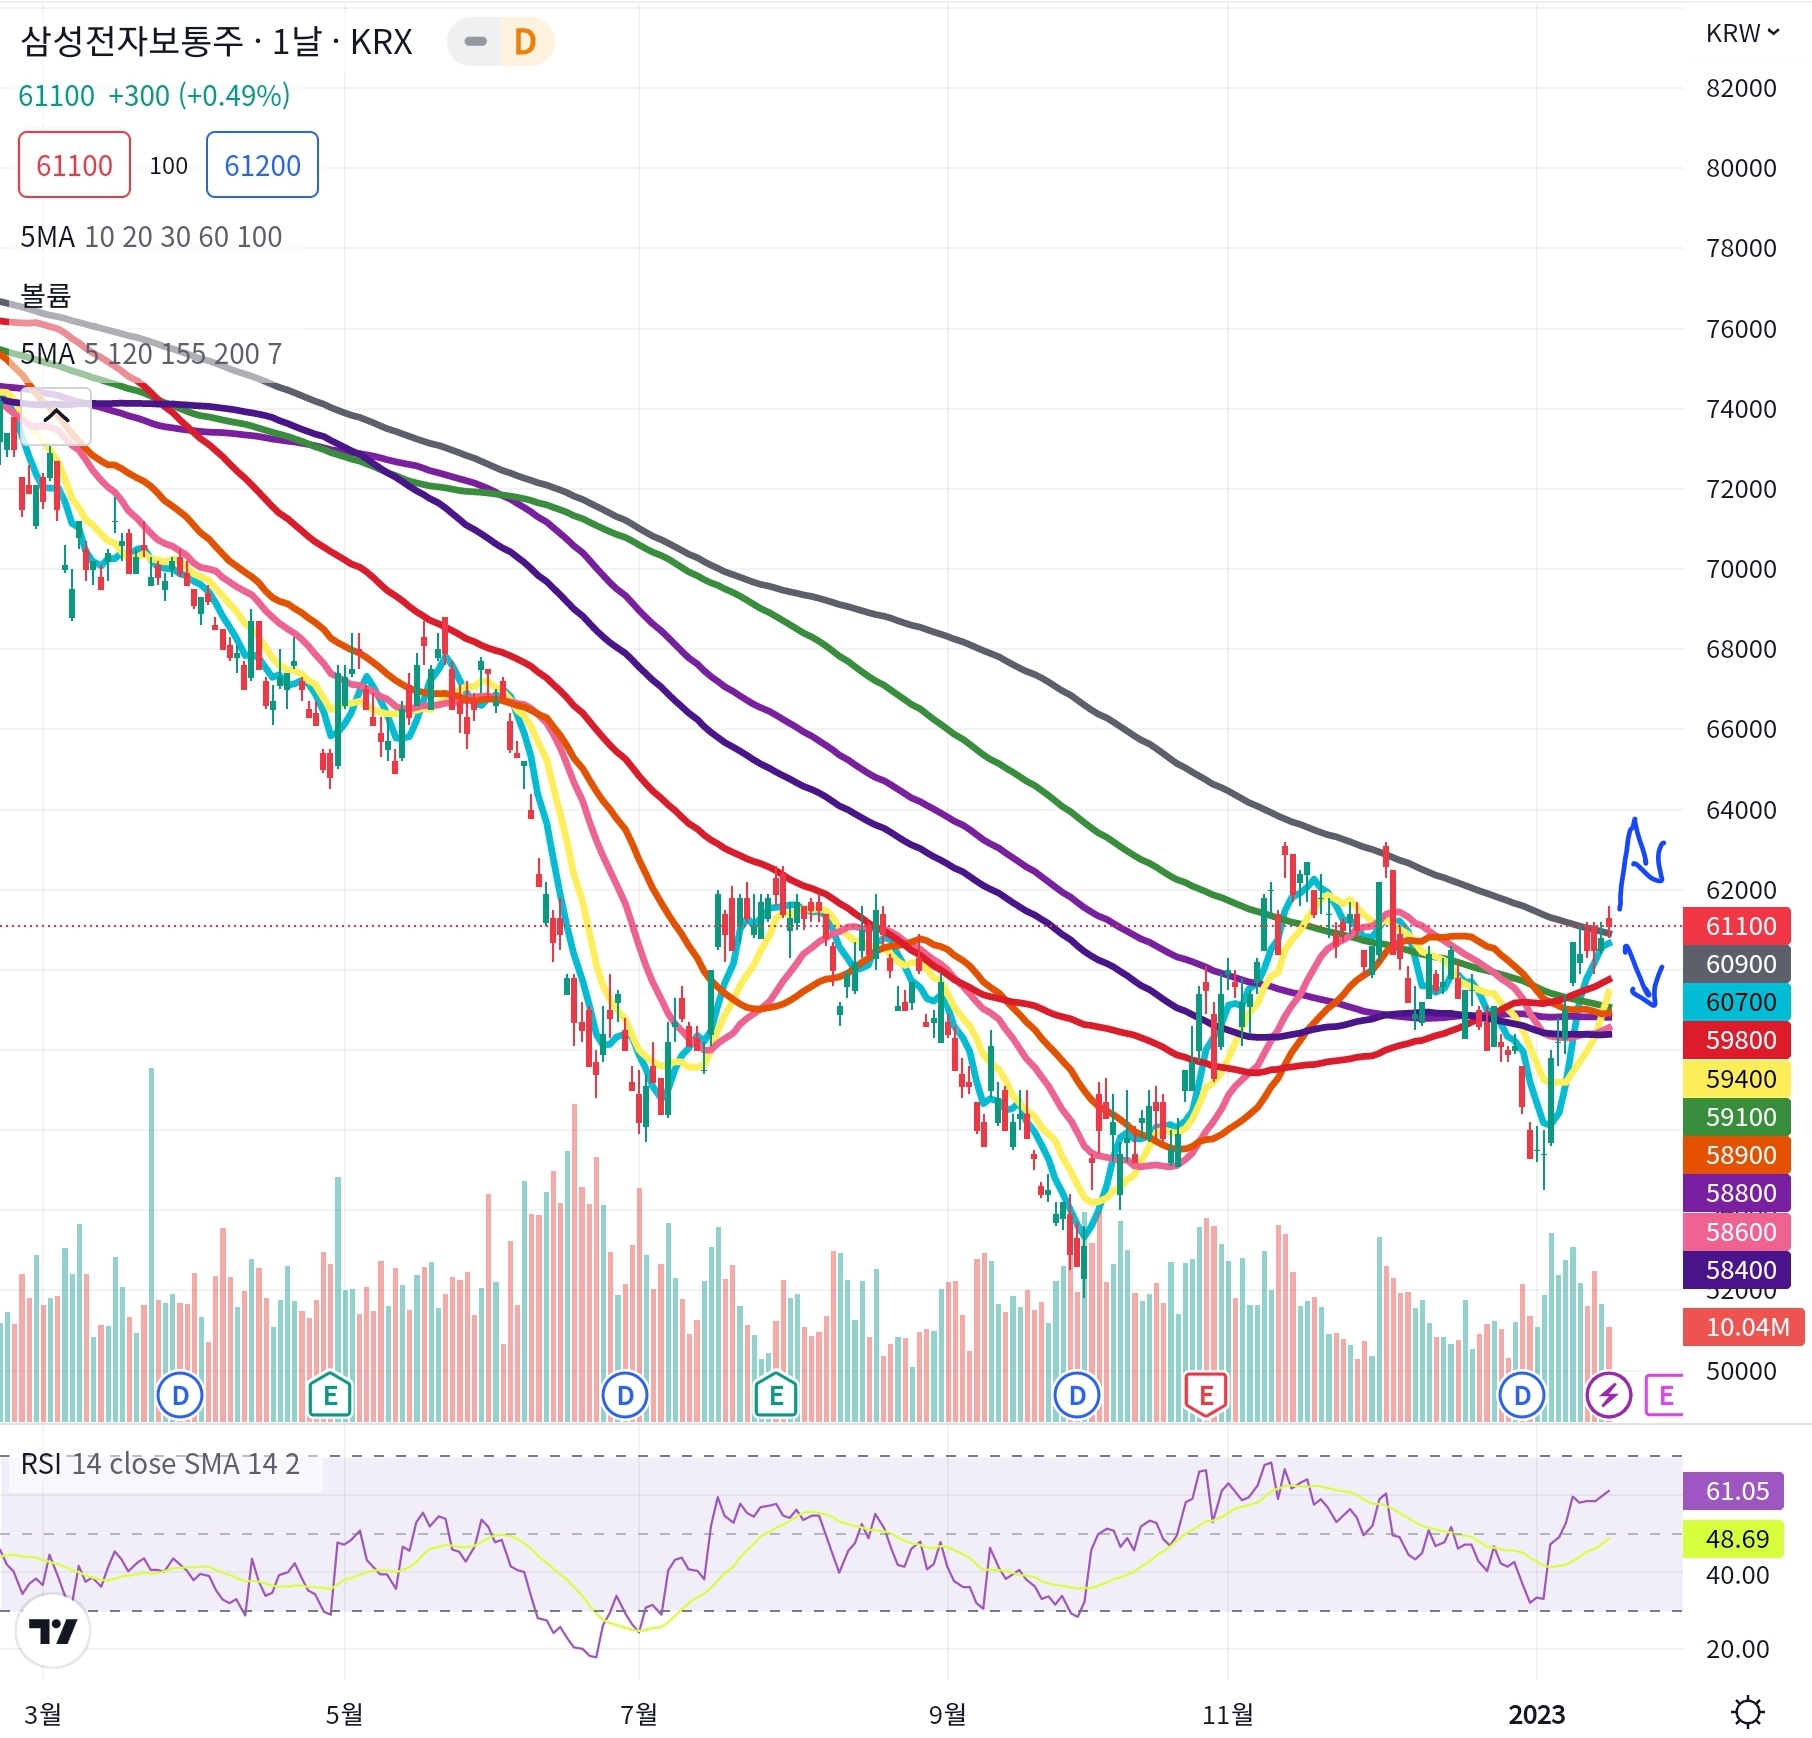Click the 61200 buy price button

pos(262,165)
